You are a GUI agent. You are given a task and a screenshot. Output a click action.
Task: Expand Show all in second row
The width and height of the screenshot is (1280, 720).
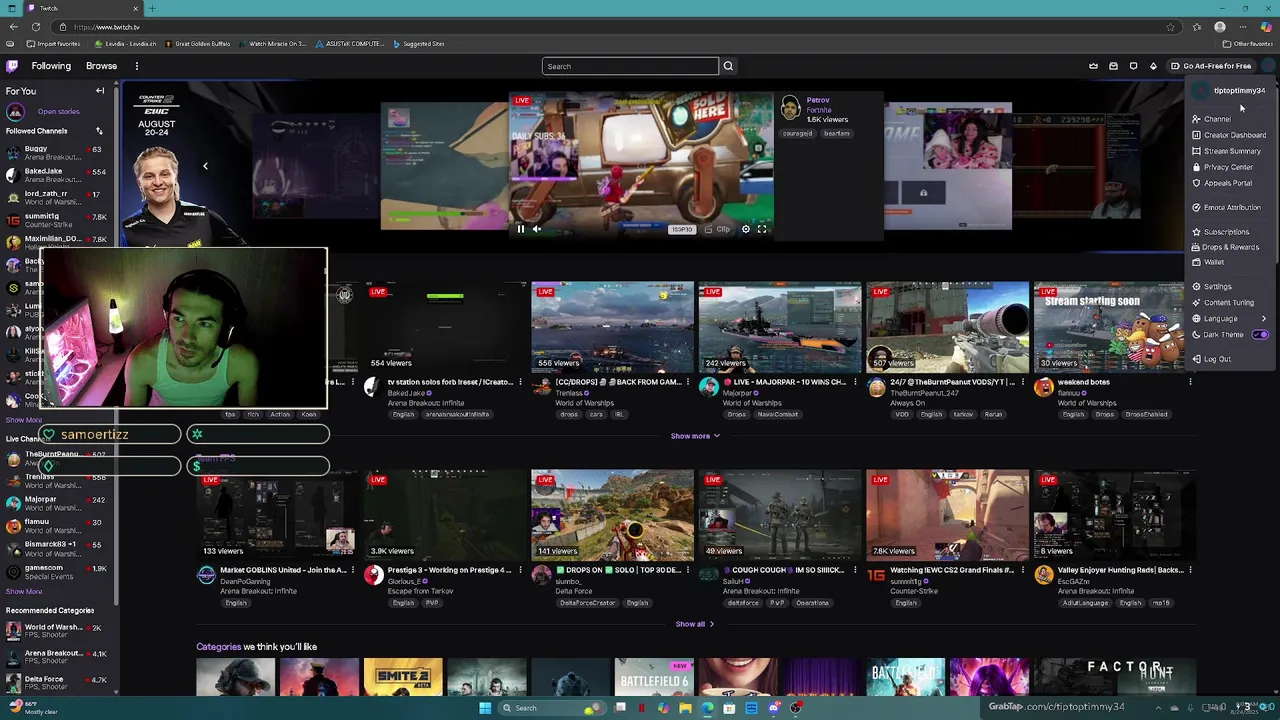coord(694,624)
